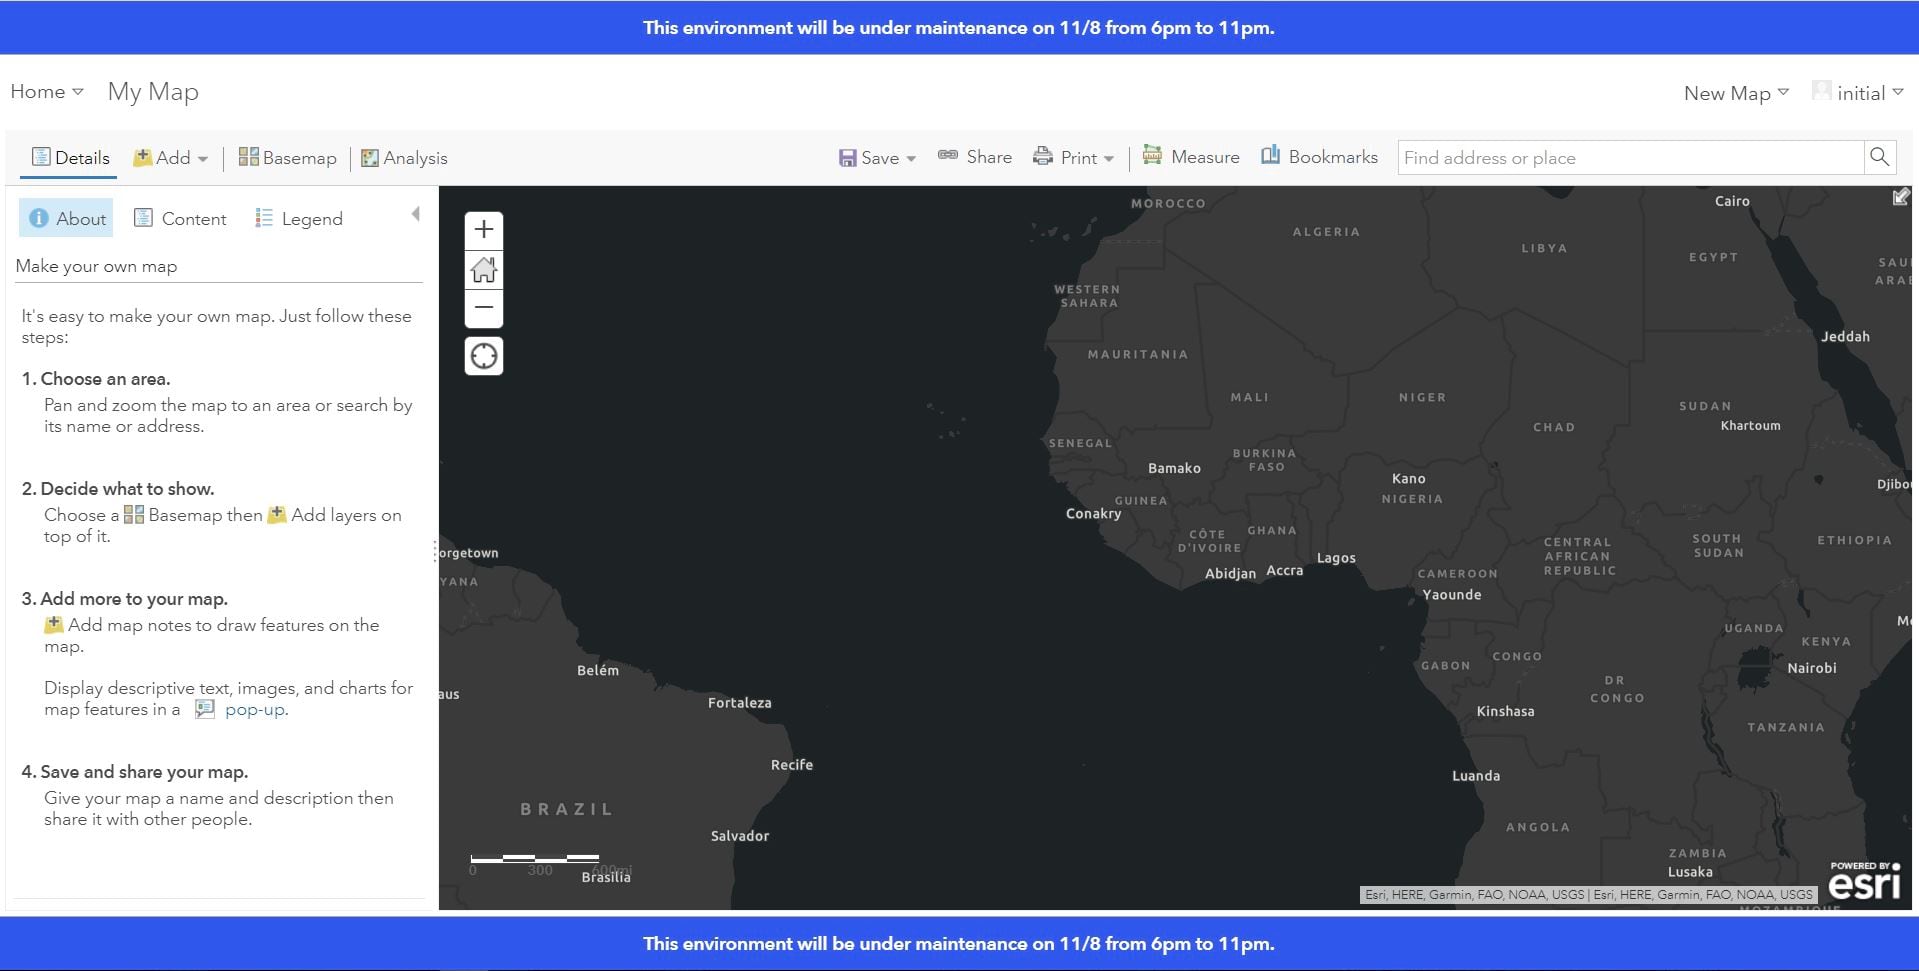
Task: Open the Home navigation menu
Action: coord(44,91)
